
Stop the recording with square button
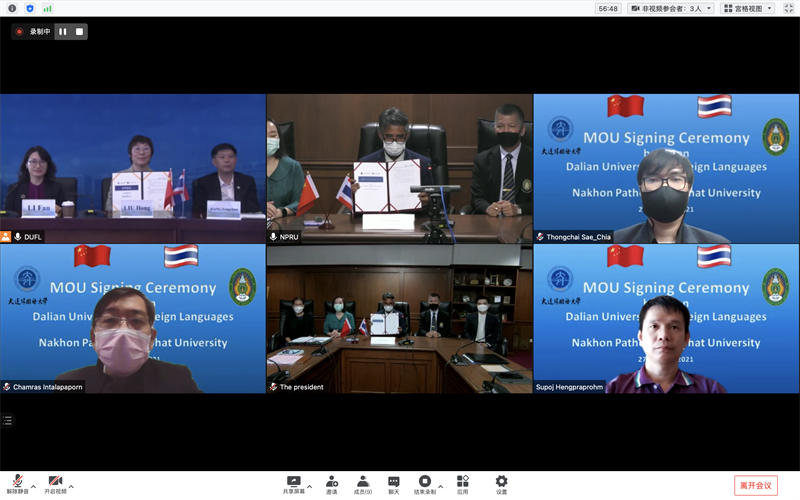tap(79, 32)
